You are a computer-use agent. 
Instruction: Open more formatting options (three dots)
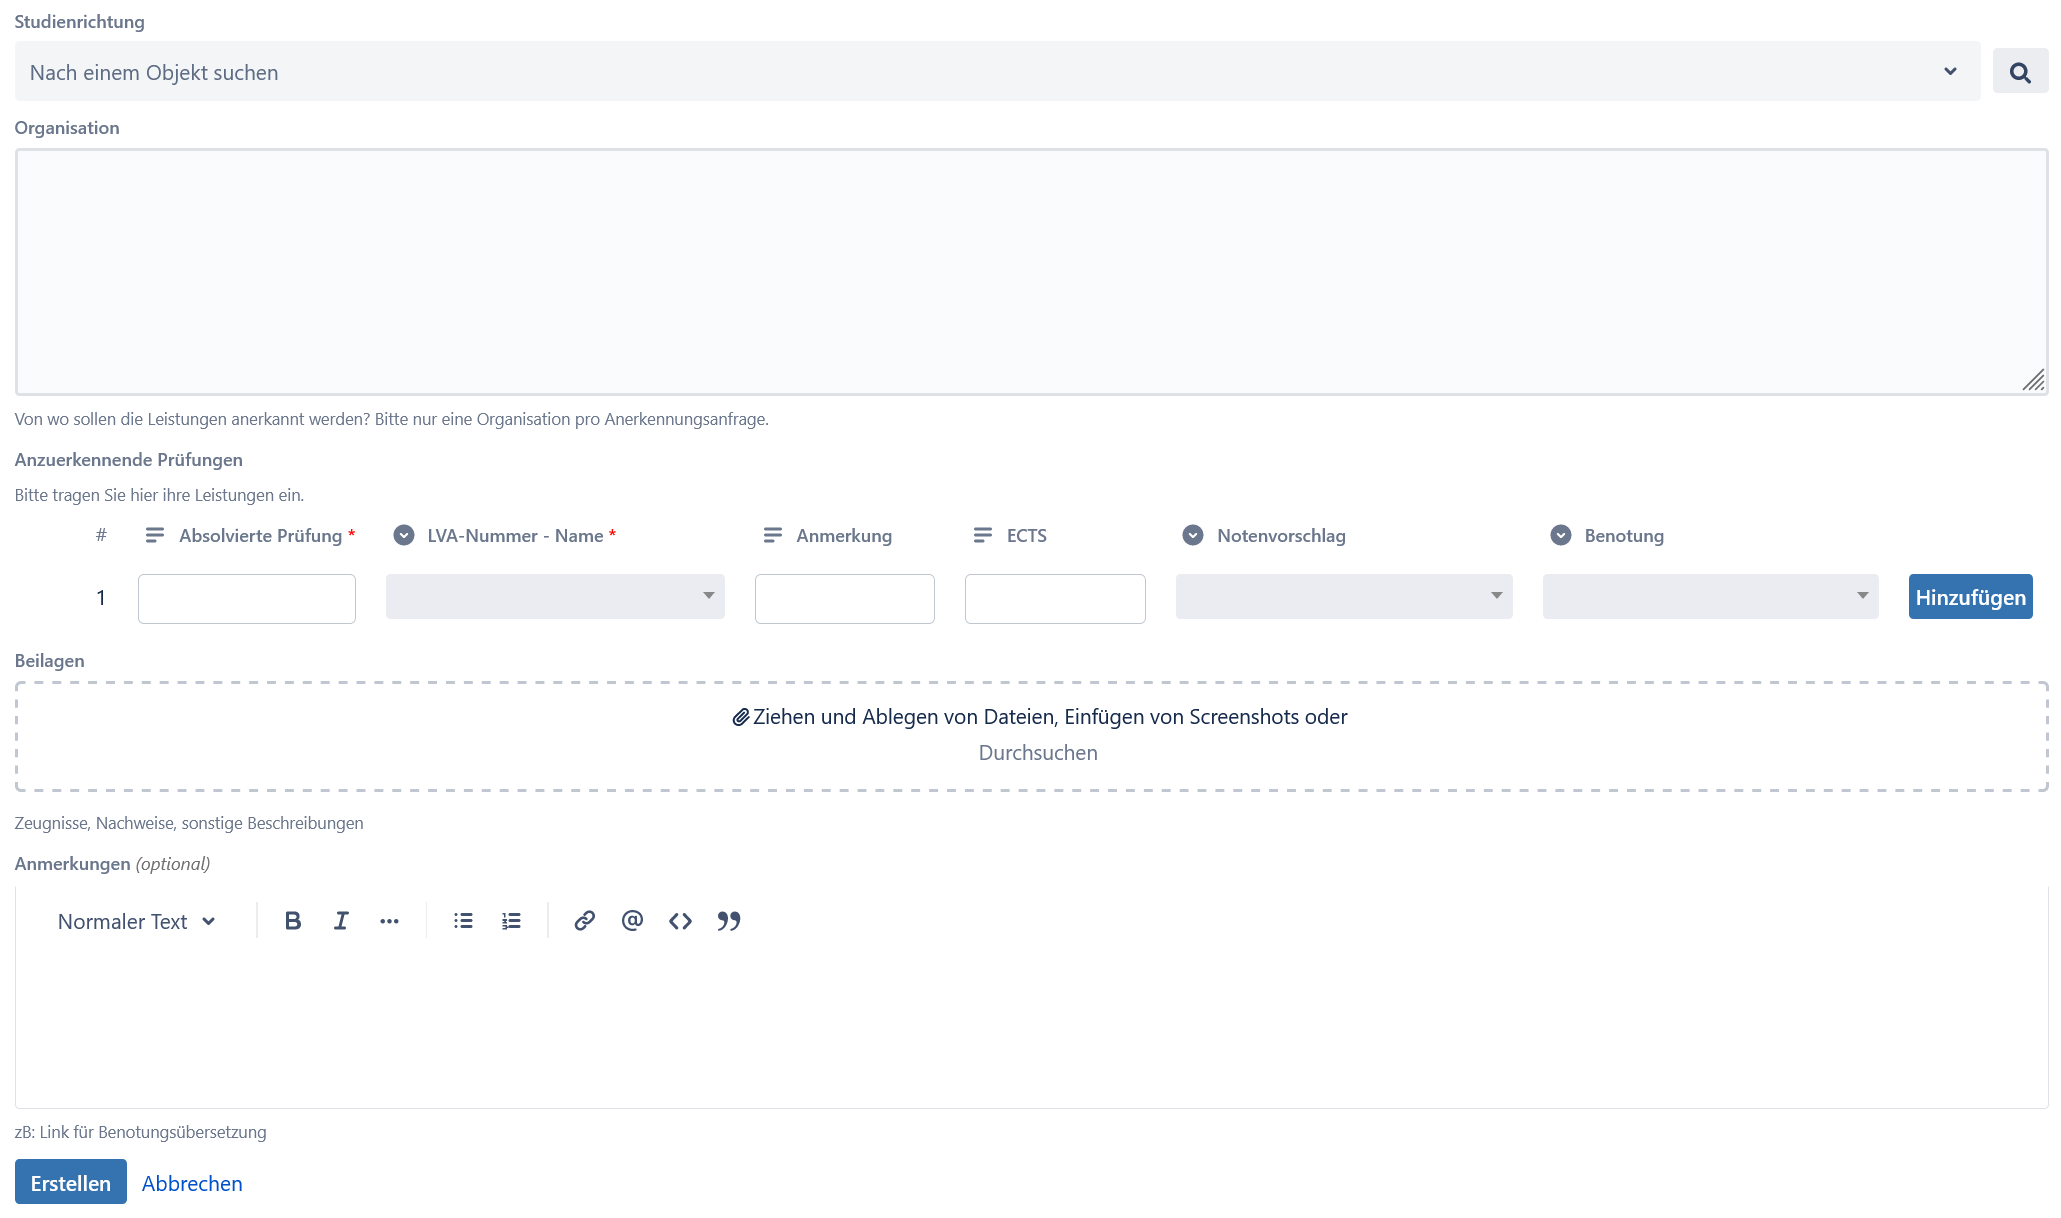[389, 921]
